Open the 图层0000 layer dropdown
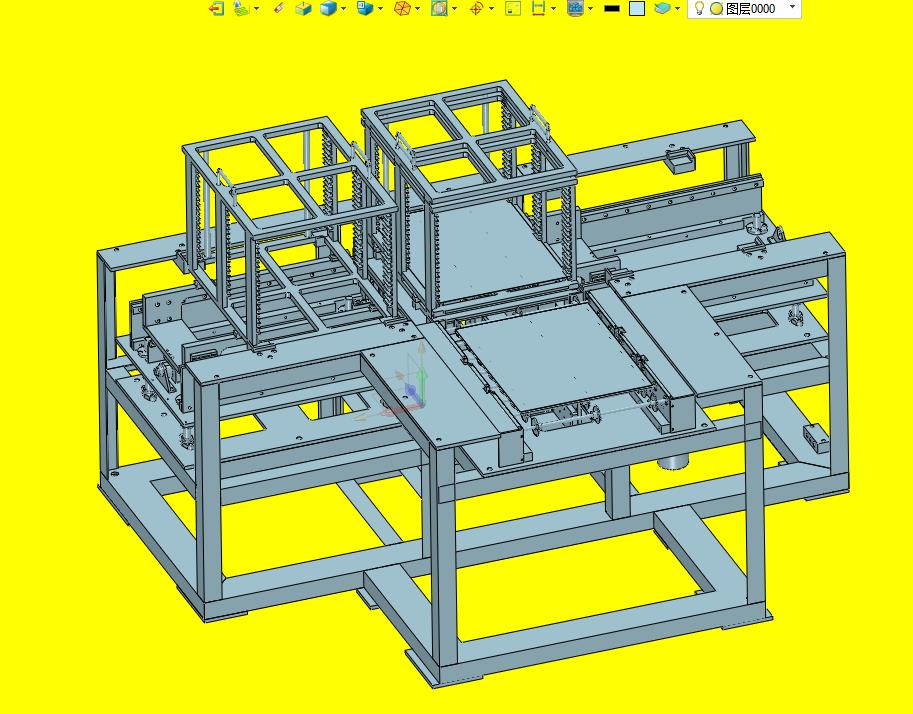Image resolution: width=913 pixels, height=714 pixels. (792, 8)
